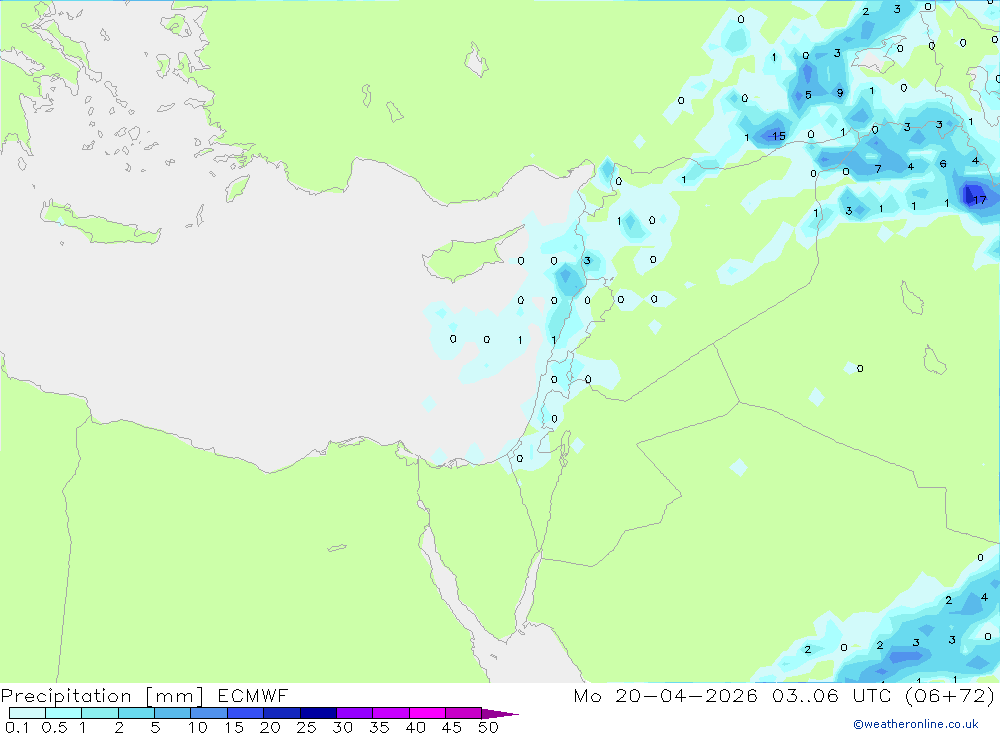Click the "10" legend scale label
1000x733 pixels.
pyautogui.click(x=198, y=727)
